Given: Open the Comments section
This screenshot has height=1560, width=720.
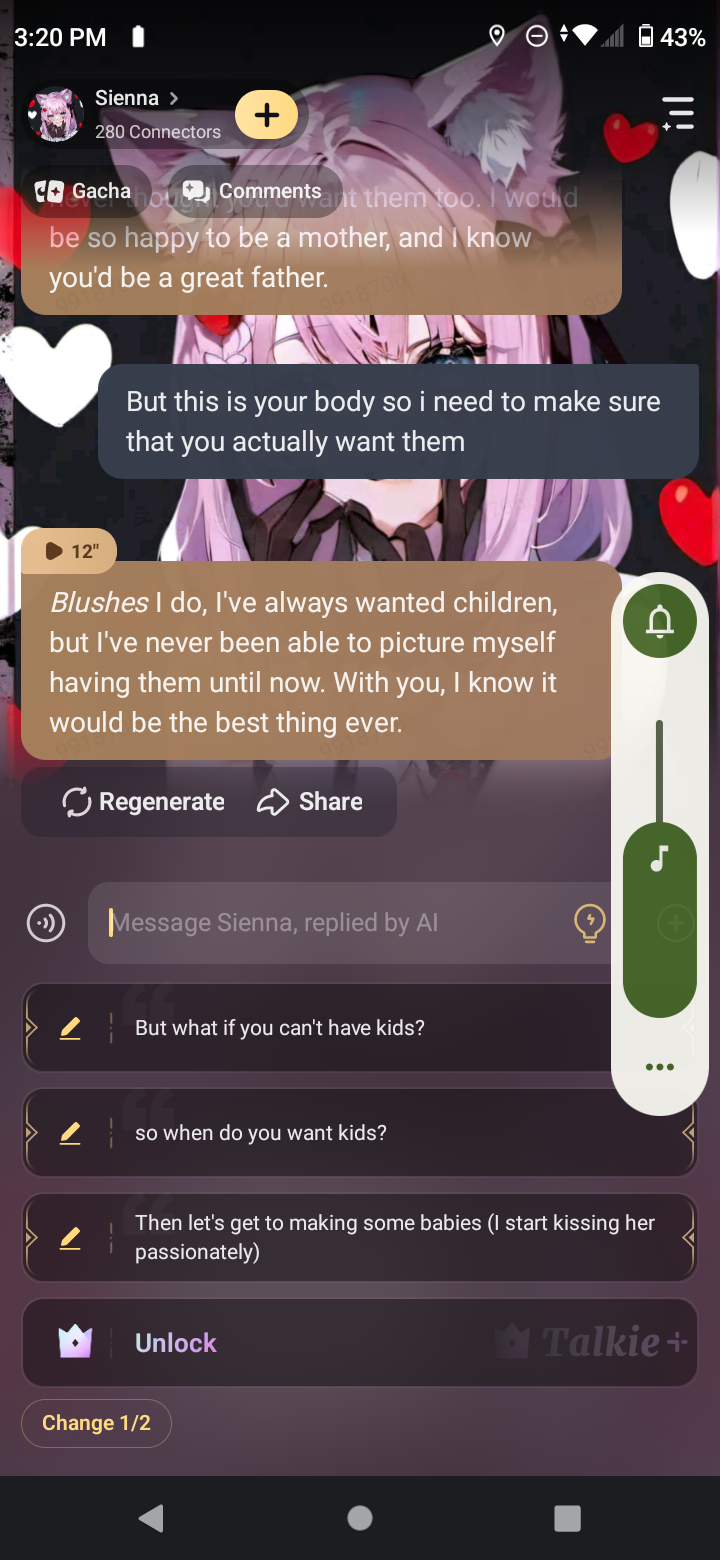Looking at the screenshot, I should pos(253,191).
